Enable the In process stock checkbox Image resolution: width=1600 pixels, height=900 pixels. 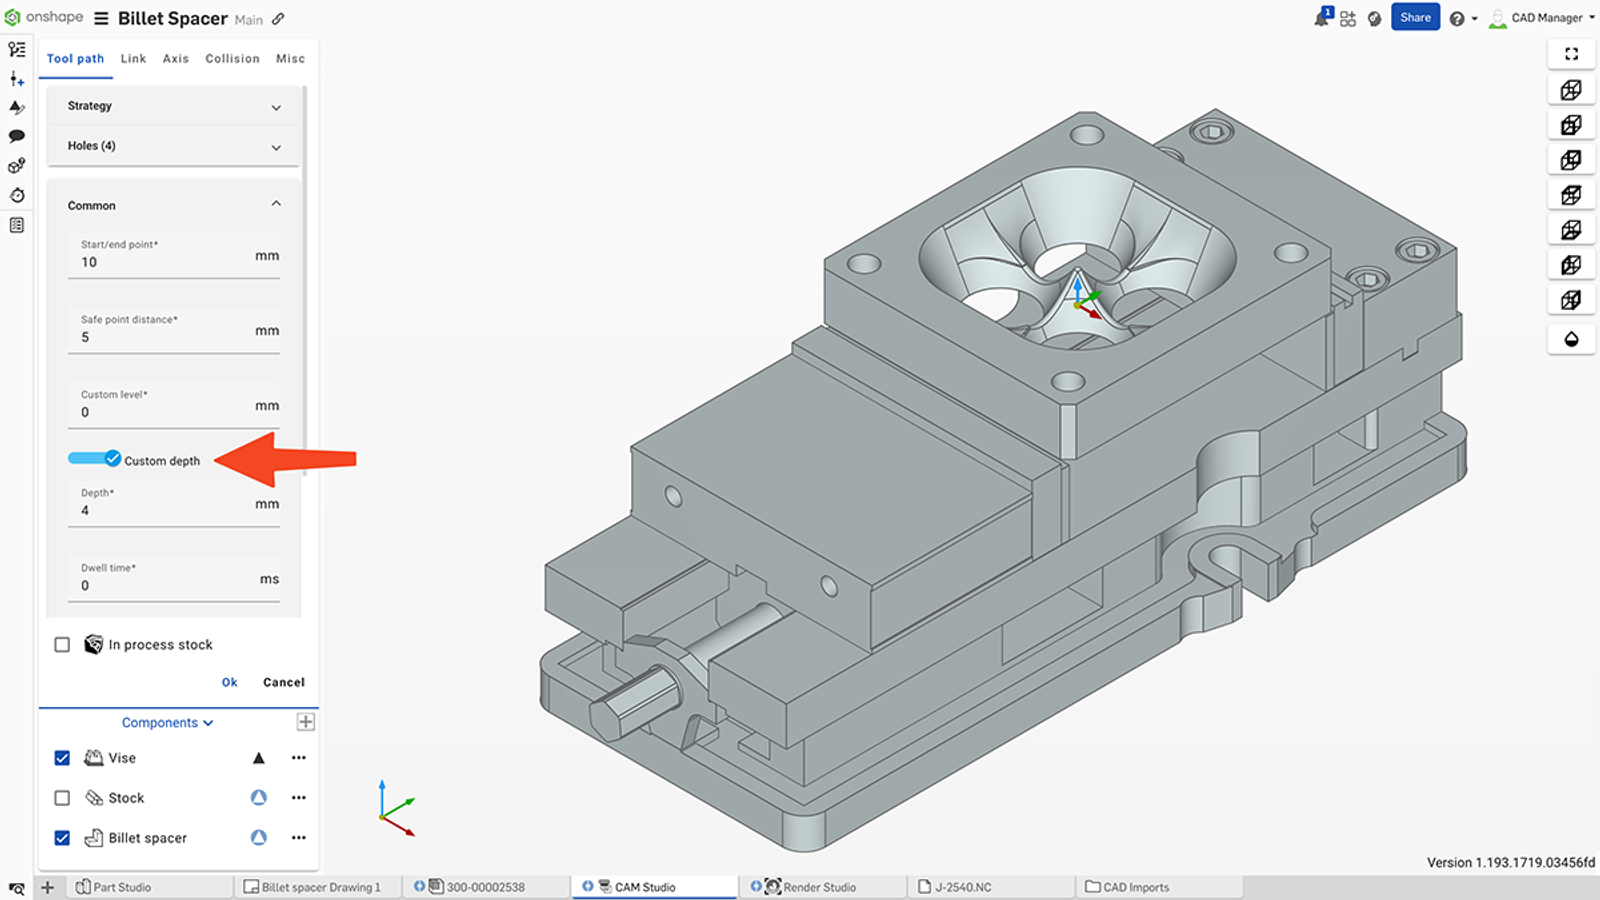tap(62, 644)
